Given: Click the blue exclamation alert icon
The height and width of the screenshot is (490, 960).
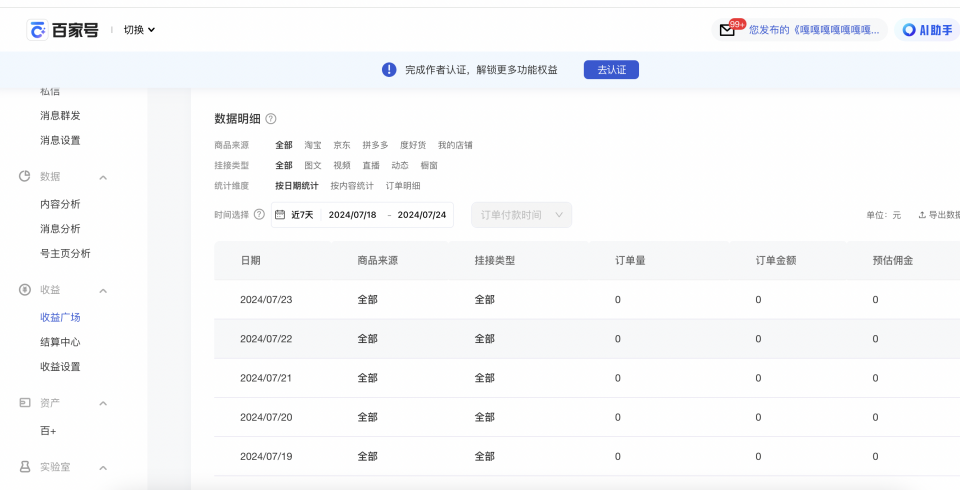Looking at the screenshot, I should pyautogui.click(x=389, y=70).
